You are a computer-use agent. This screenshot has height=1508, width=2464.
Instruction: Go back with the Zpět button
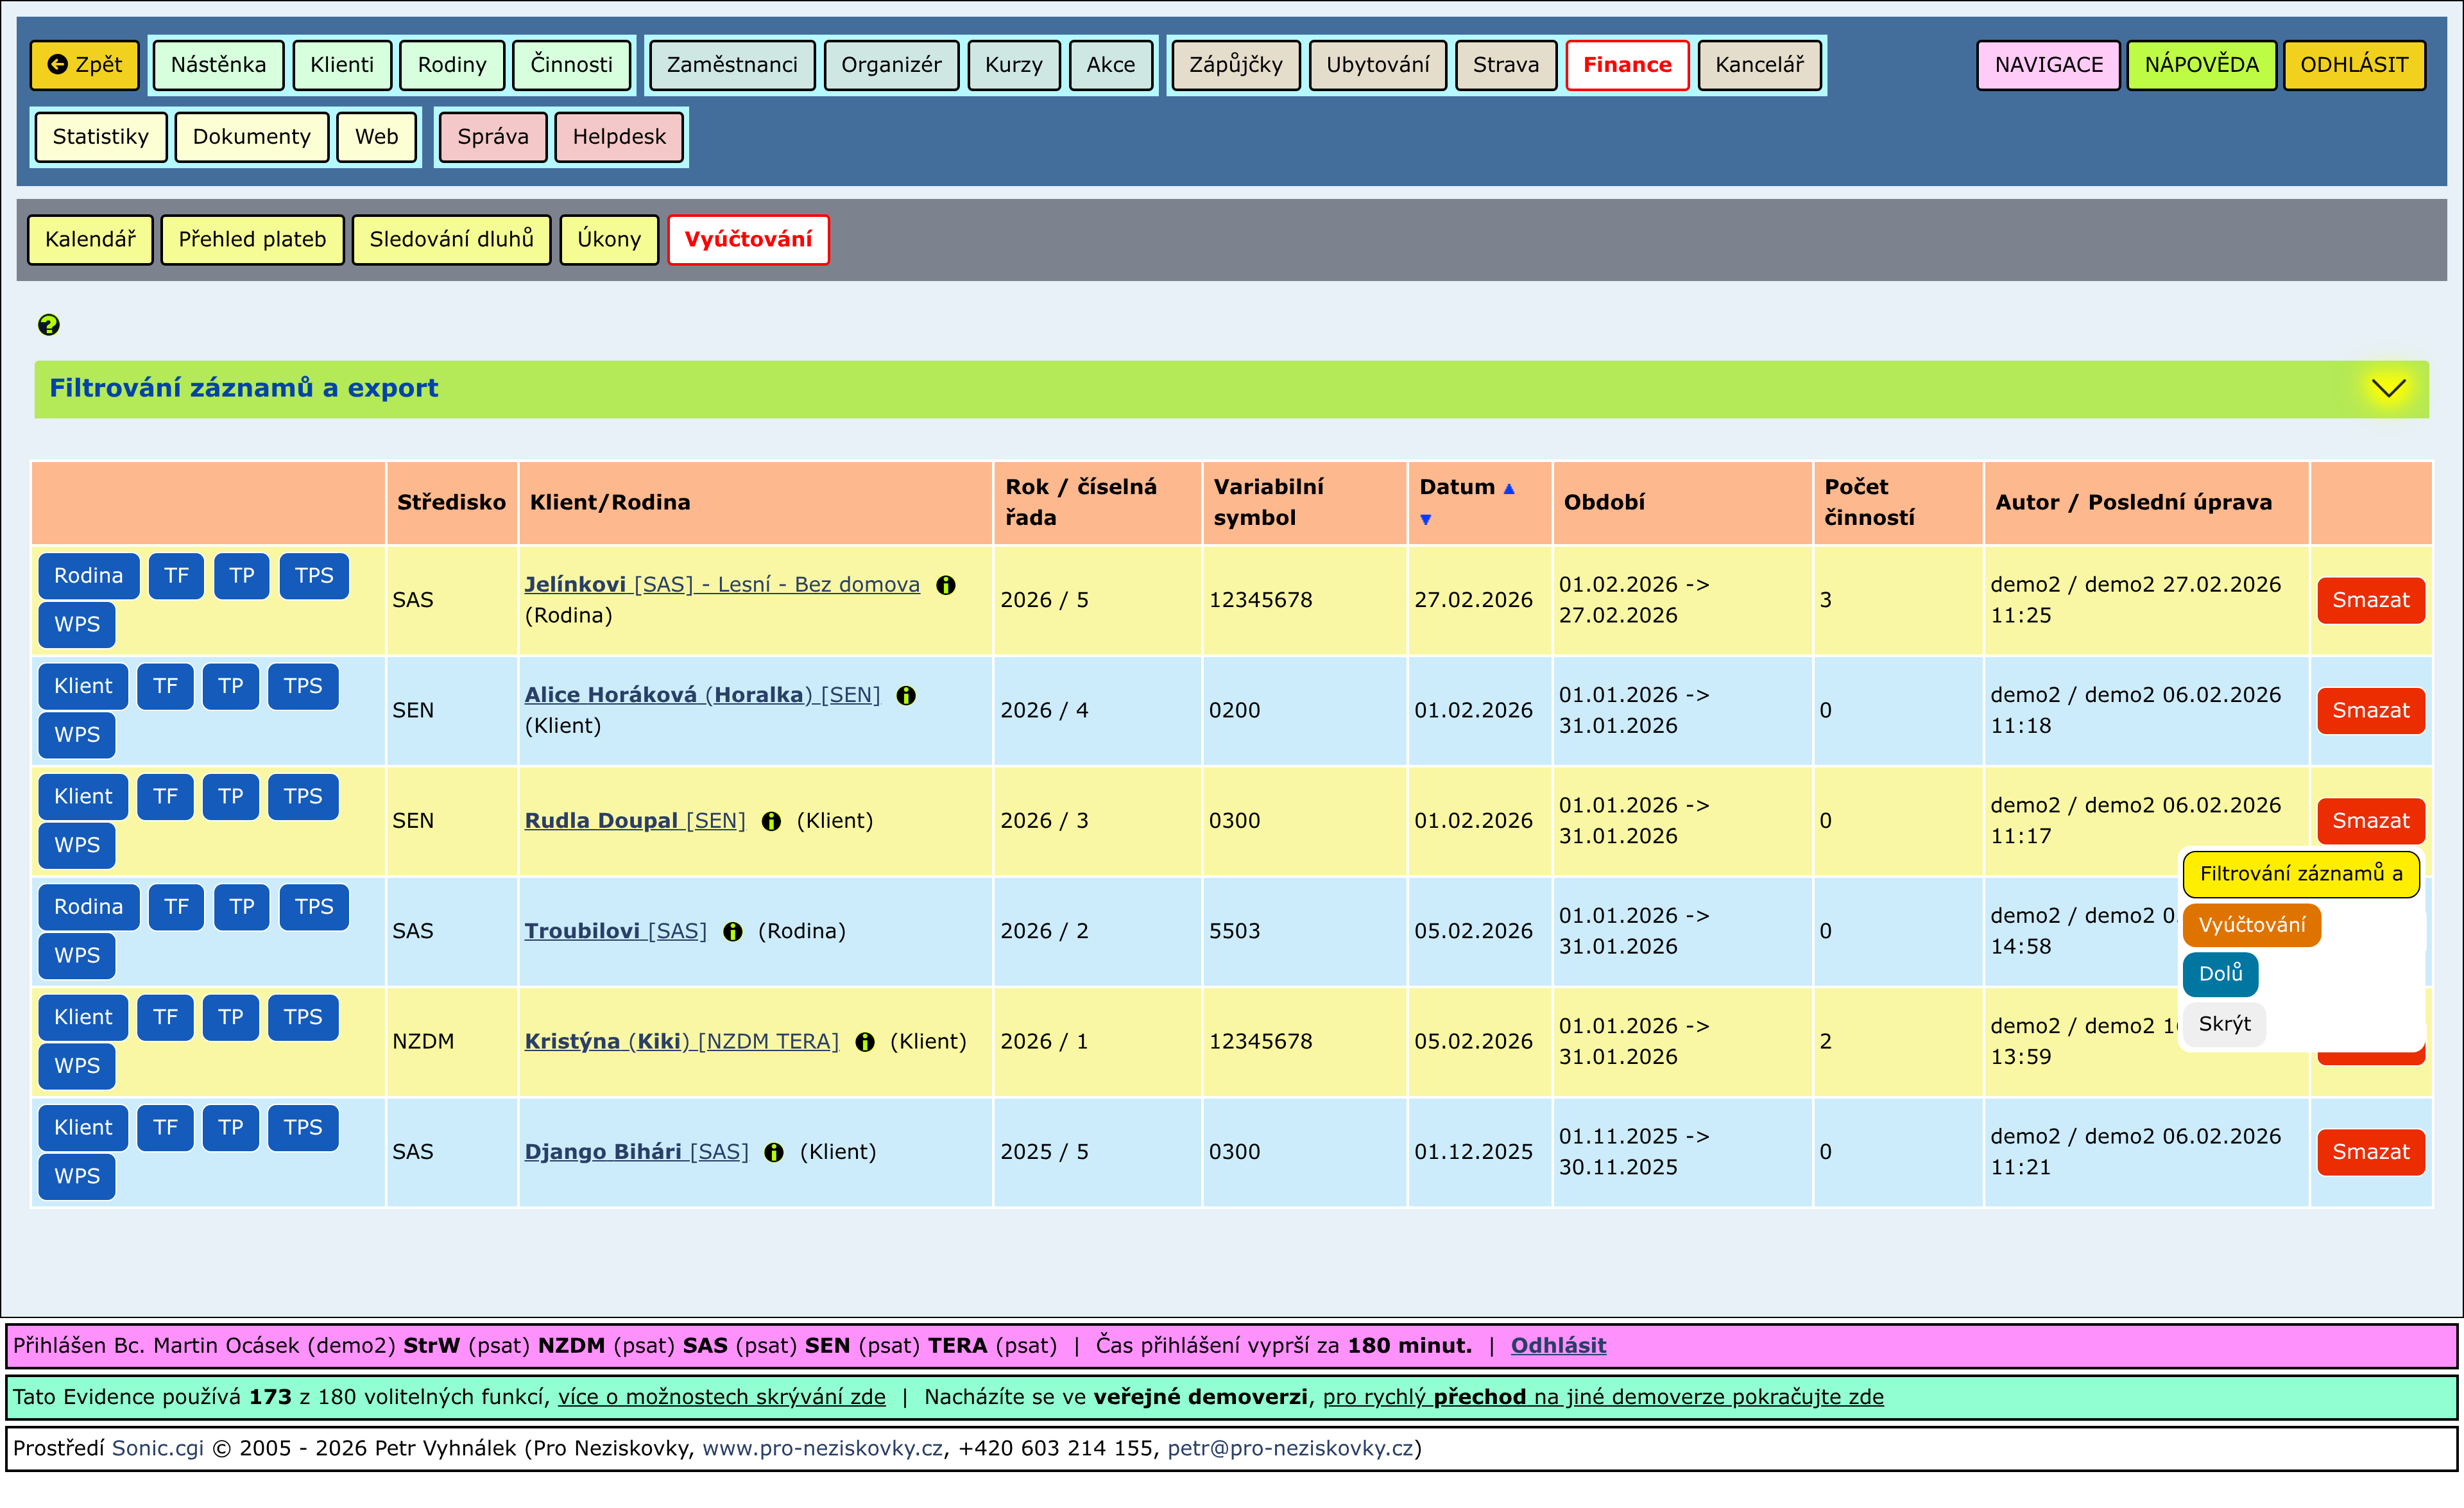pyautogui.click(x=85, y=65)
